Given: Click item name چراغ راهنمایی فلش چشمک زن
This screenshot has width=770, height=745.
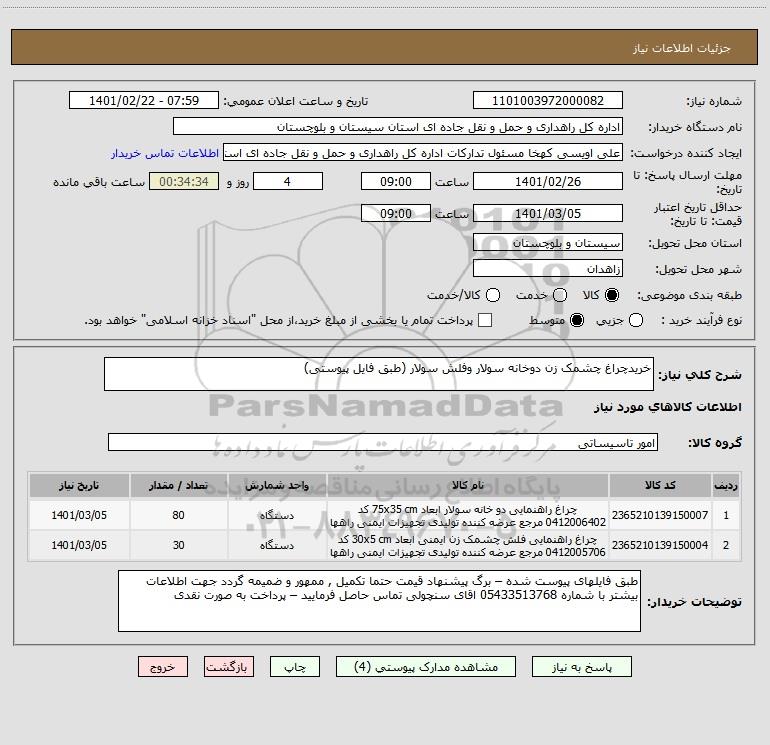Looking at the screenshot, I should click(468, 546).
